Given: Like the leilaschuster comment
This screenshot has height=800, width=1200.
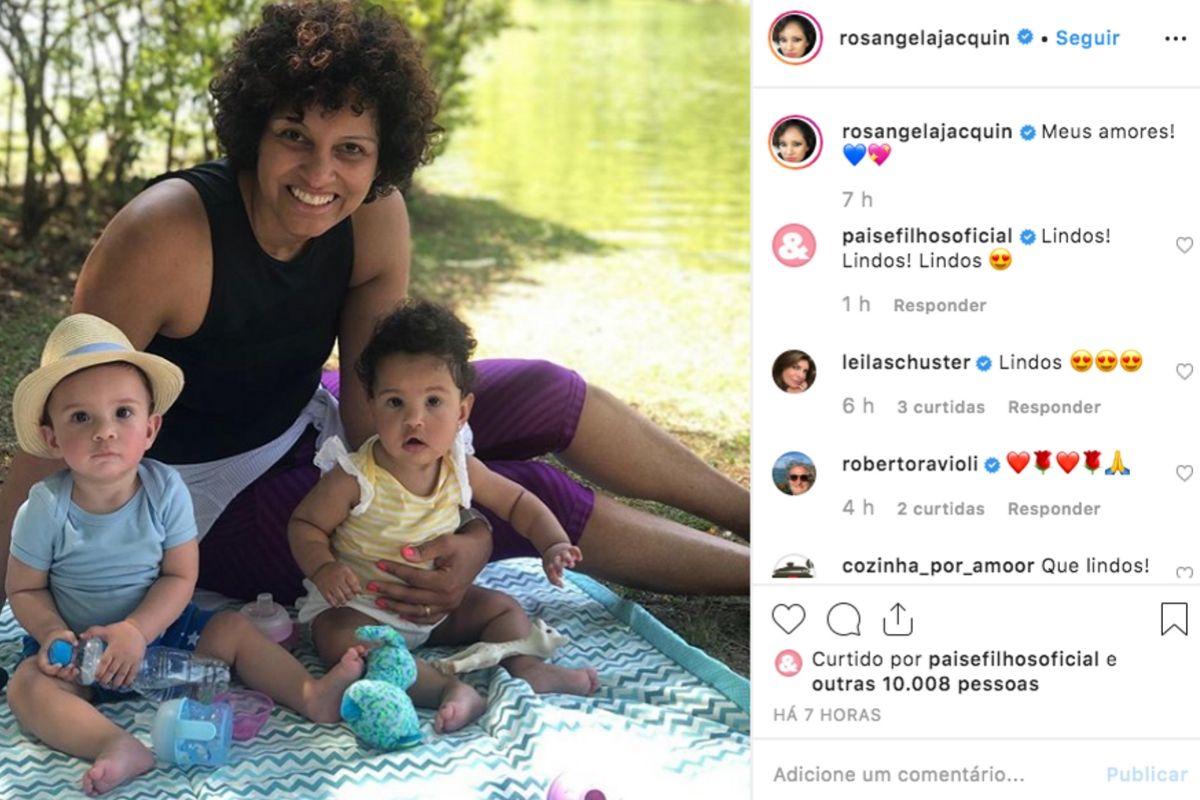Looking at the screenshot, I should tap(1184, 371).
